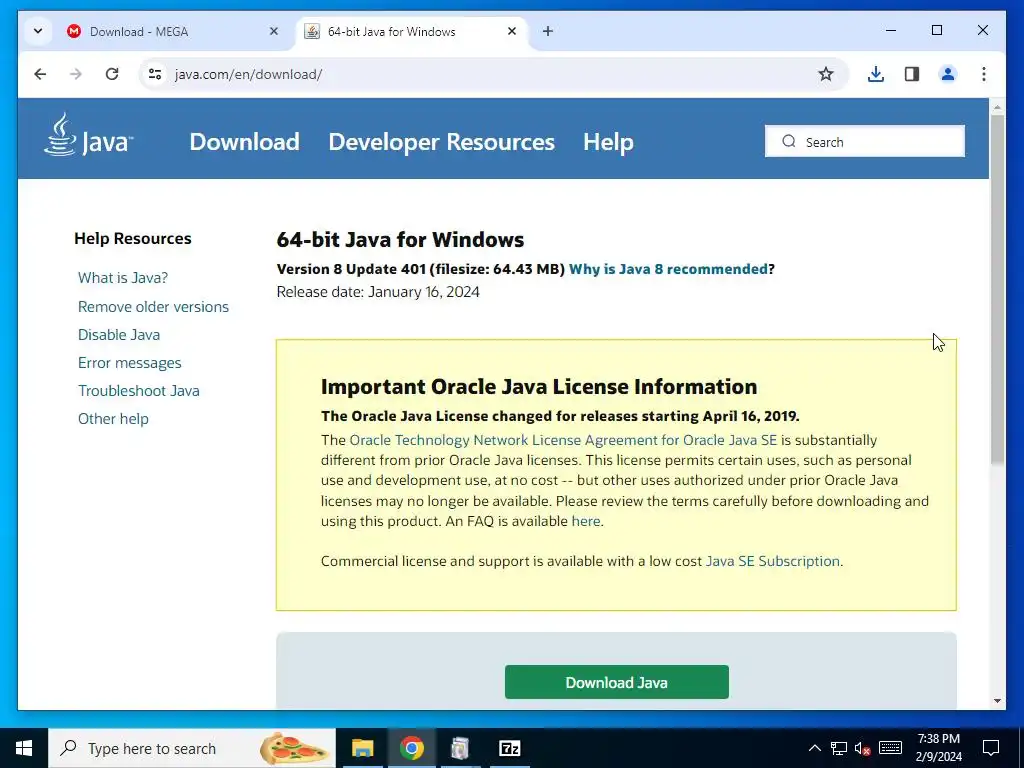Click the scrollbar up arrow
The image size is (1024, 768).
pyautogui.click(x=997, y=106)
